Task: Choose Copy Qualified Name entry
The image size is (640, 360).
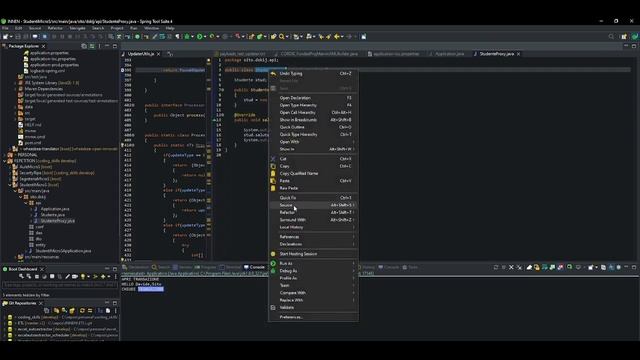Action: click(313, 173)
